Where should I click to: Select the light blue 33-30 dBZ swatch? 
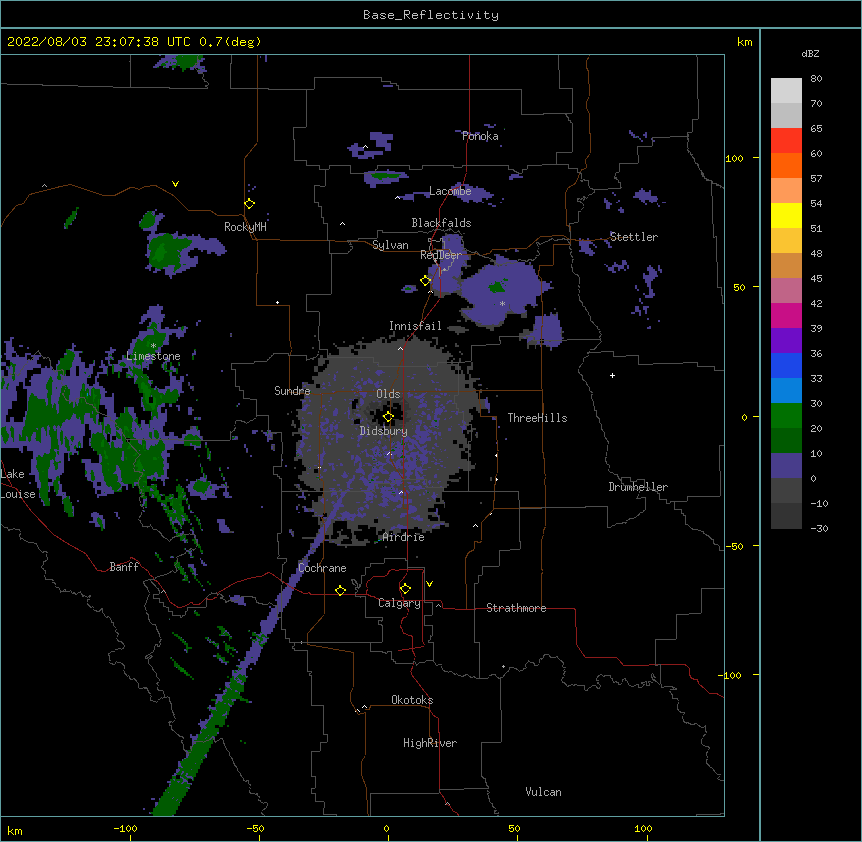786,391
